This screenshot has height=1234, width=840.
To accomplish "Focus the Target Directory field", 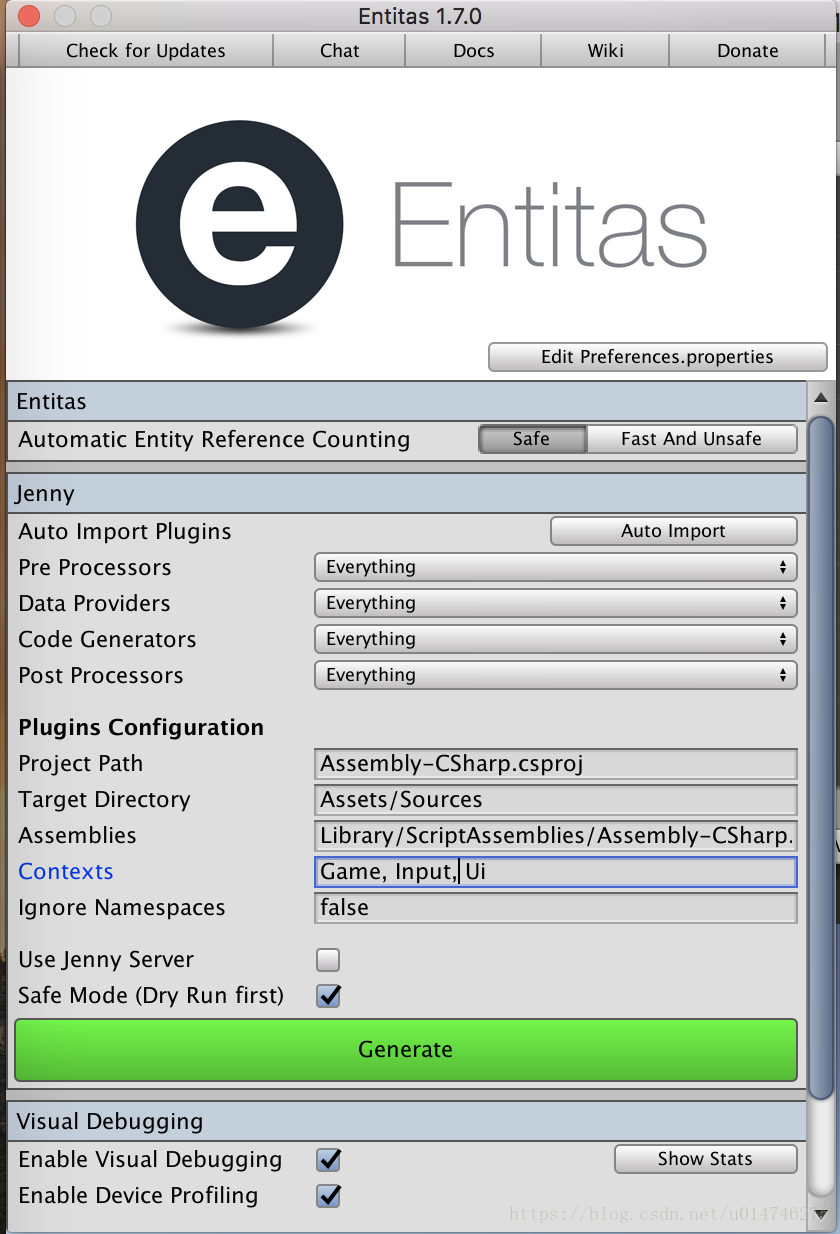I will 555,800.
